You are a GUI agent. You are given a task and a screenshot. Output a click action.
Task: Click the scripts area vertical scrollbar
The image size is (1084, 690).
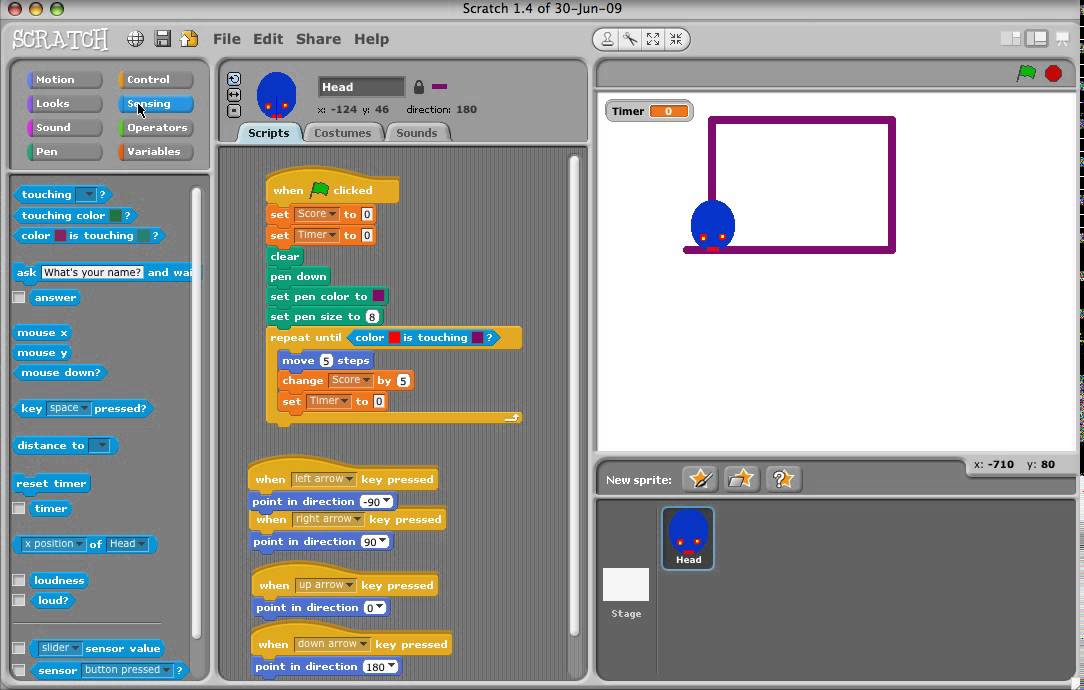tap(574, 395)
